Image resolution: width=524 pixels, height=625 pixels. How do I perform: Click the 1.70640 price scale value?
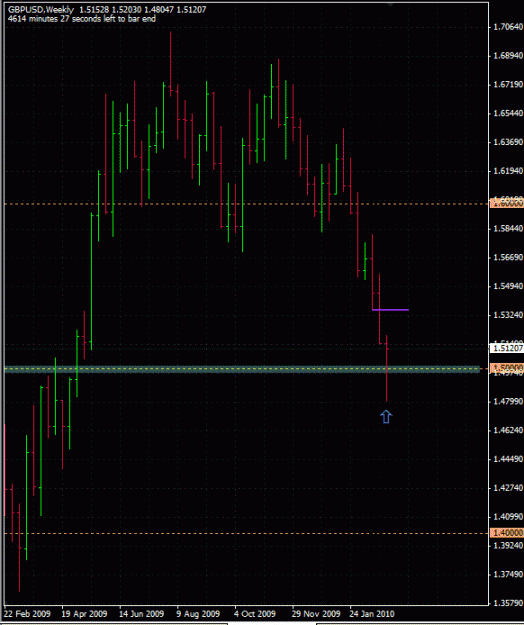click(x=508, y=27)
